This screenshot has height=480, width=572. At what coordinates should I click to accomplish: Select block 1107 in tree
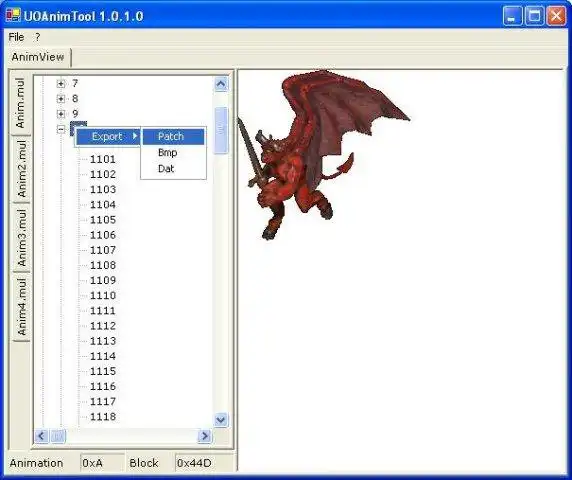[103, 250]
